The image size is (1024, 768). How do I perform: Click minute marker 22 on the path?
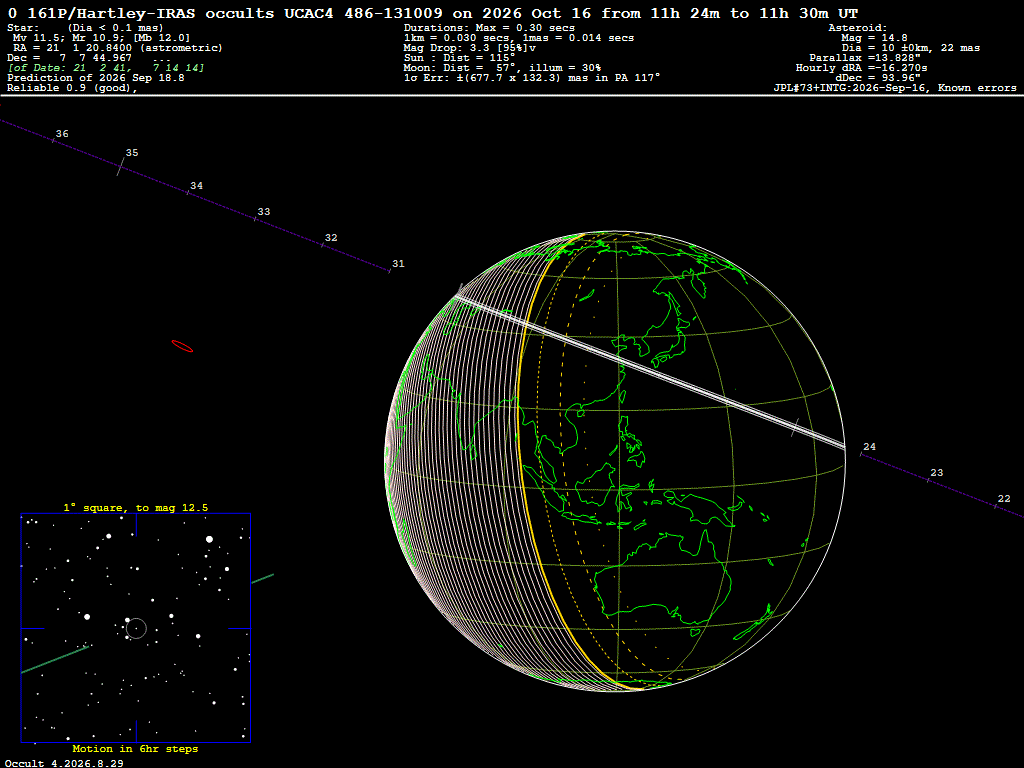pos(1004,499)
